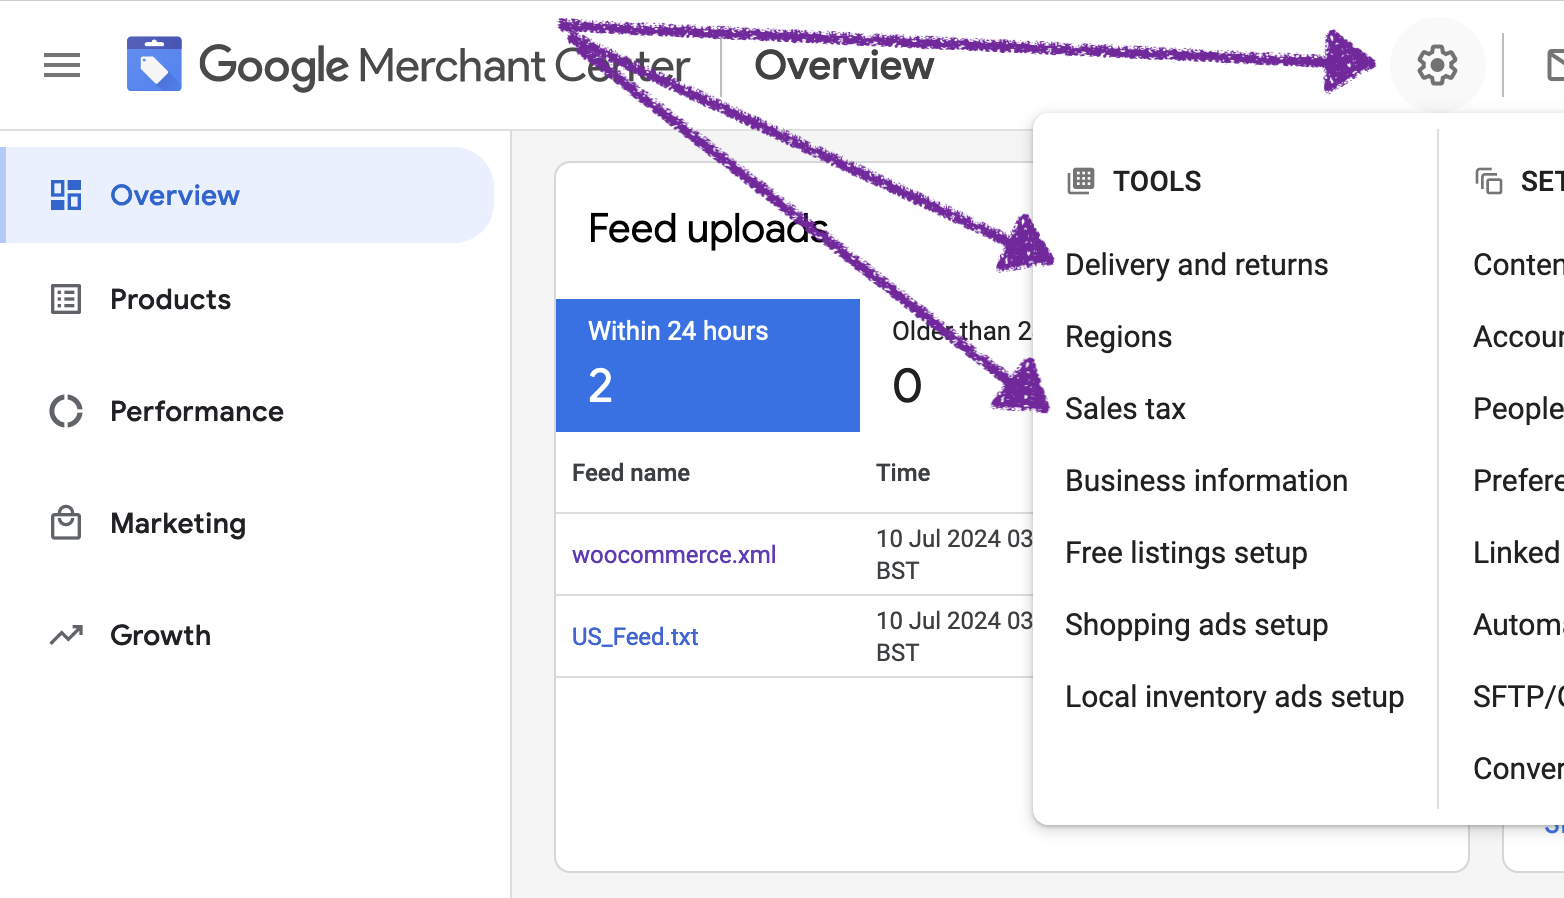Click the Overview grid icon in sidebar
Screen dimensions: 1564x898
65,195
